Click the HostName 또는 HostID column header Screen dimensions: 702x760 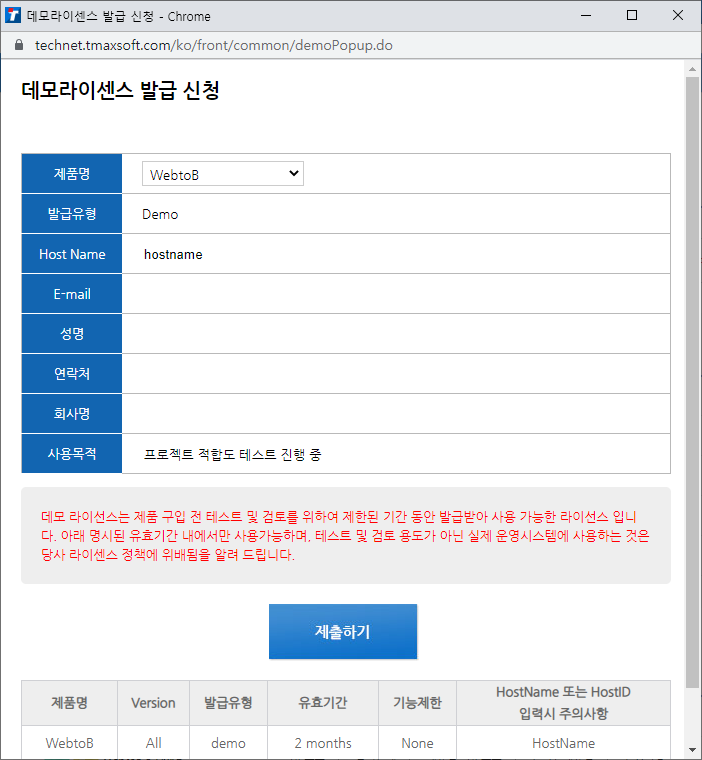(563, 703)
